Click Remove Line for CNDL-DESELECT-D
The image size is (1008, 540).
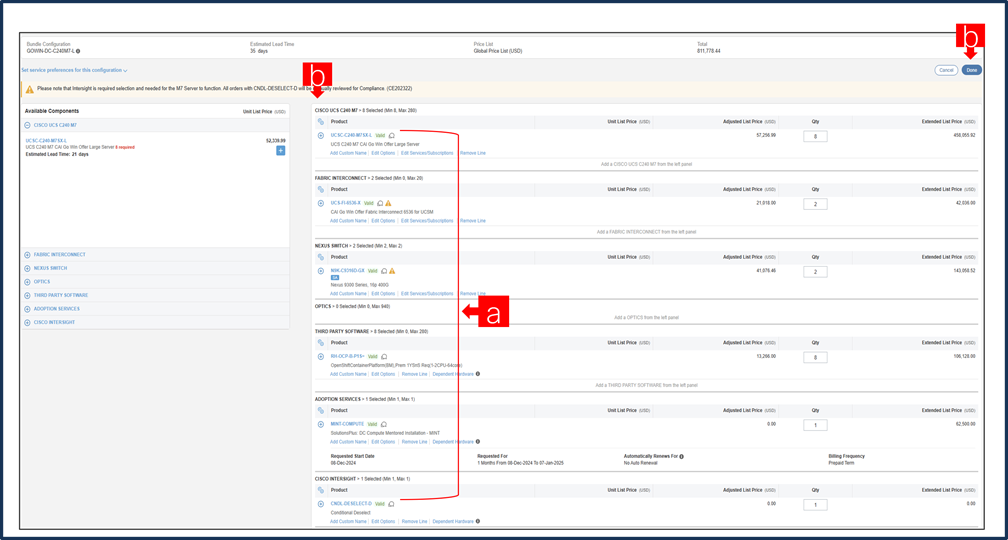(x=414, y=521)
